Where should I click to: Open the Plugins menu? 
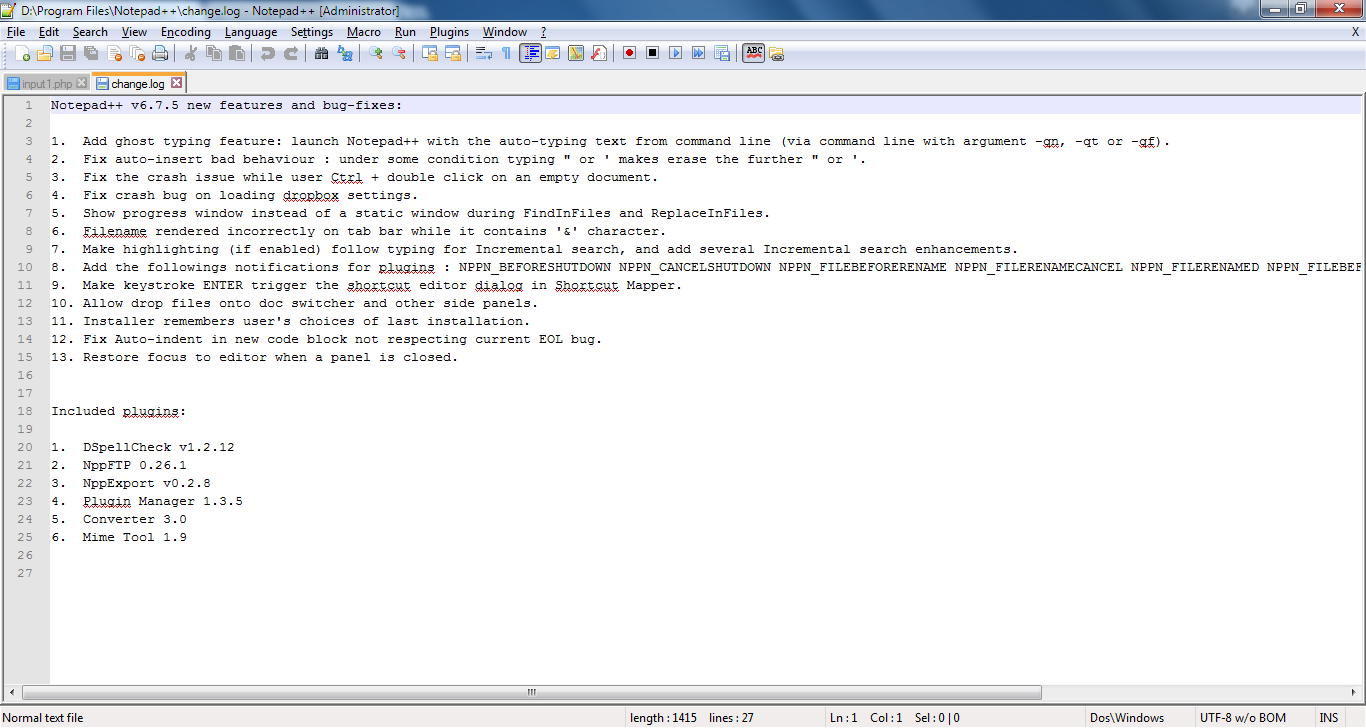click(x=450, y=32)
